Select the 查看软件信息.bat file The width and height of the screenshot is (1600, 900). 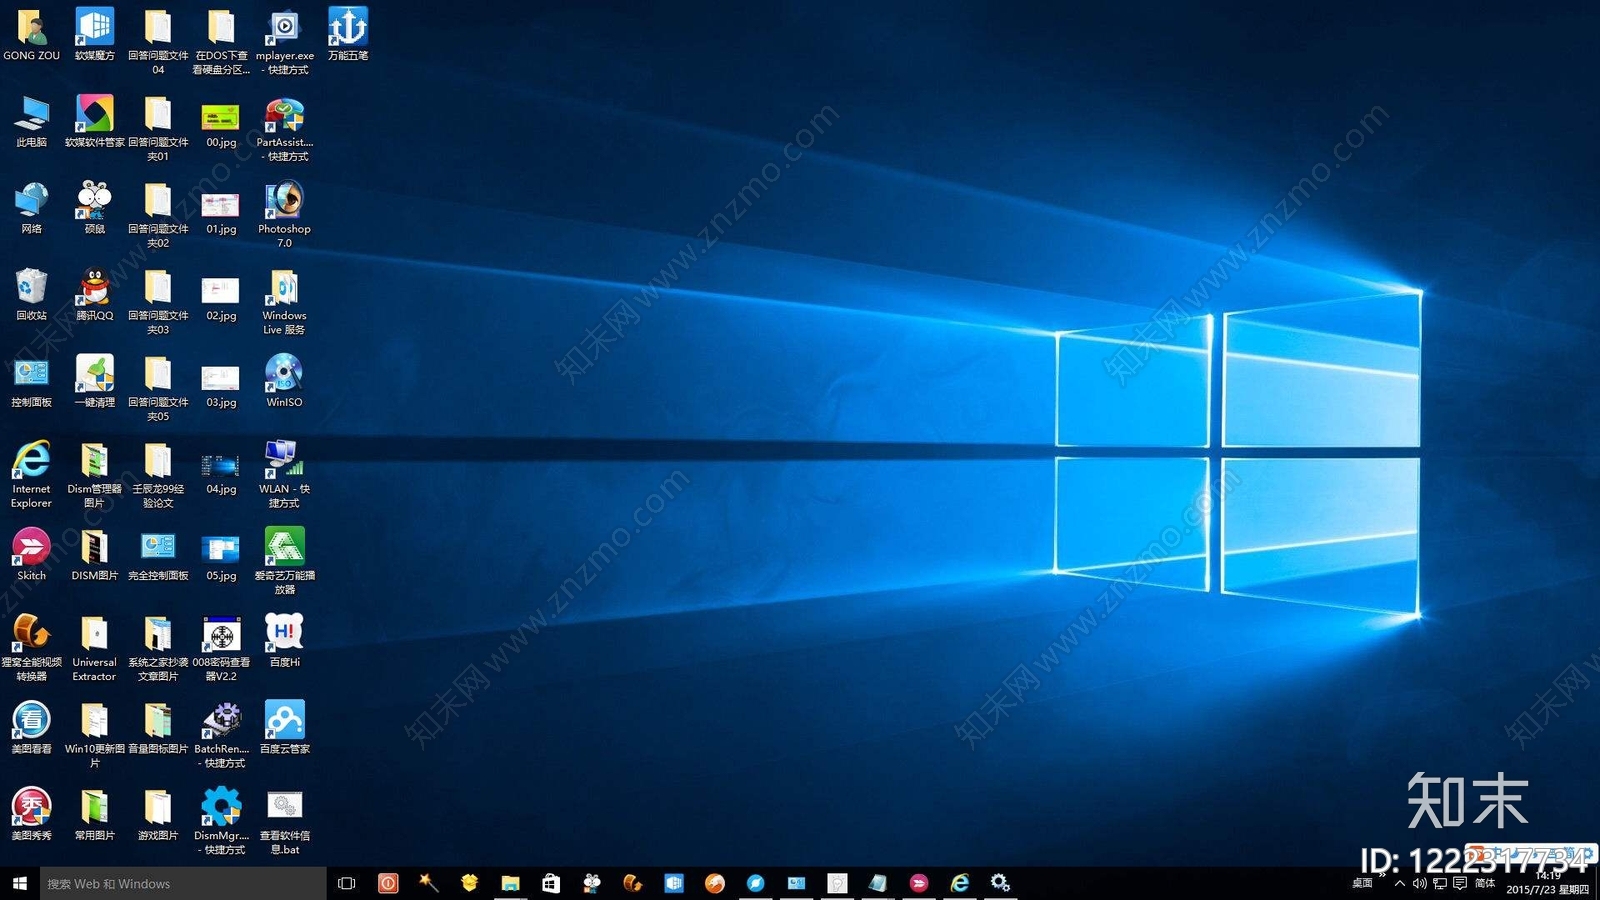coord(285,821)
